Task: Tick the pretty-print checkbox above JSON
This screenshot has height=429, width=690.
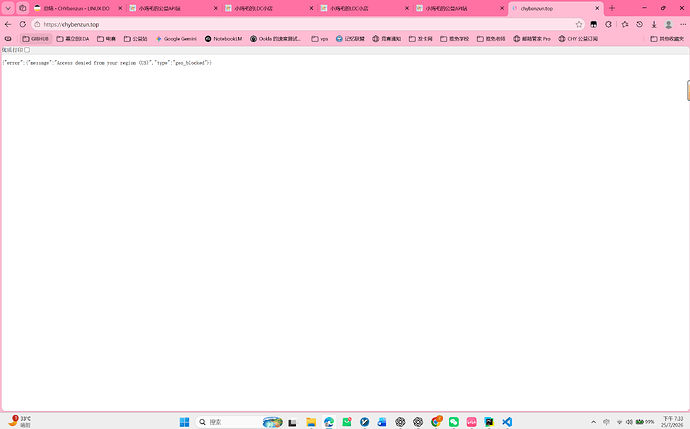Action: tap(27, 50)
